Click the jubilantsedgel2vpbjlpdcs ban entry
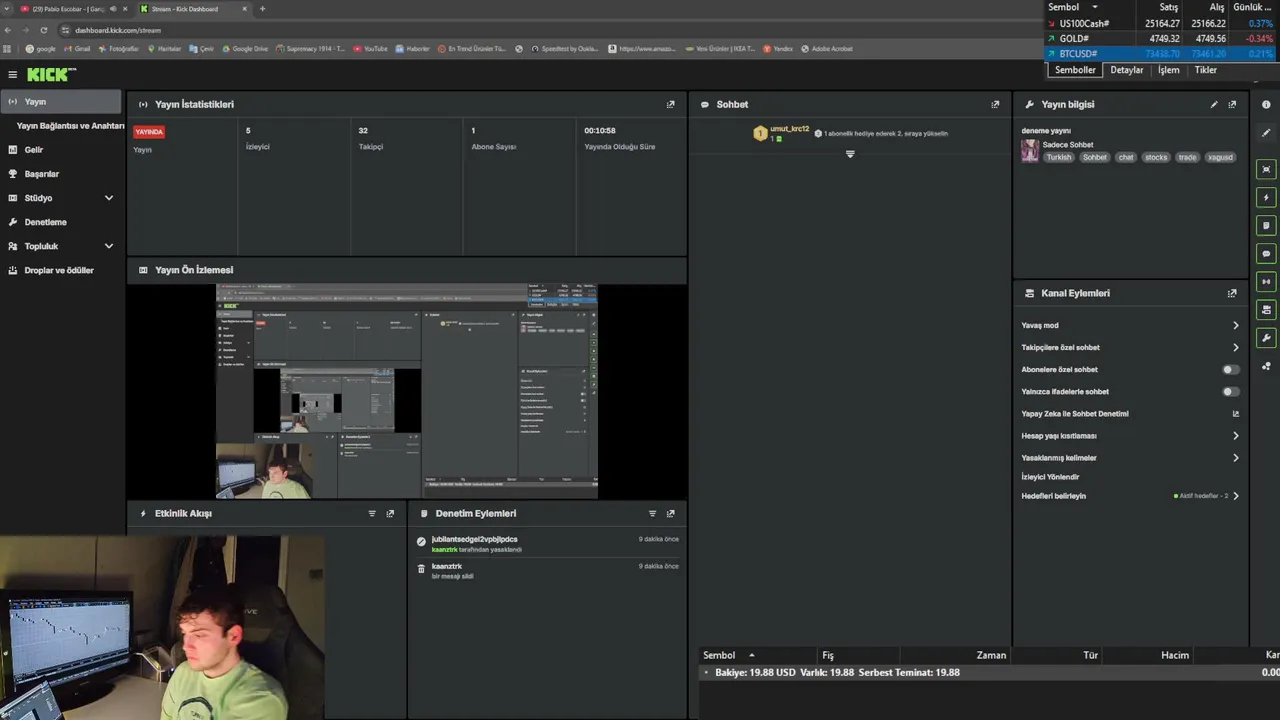 click(548, 544)
